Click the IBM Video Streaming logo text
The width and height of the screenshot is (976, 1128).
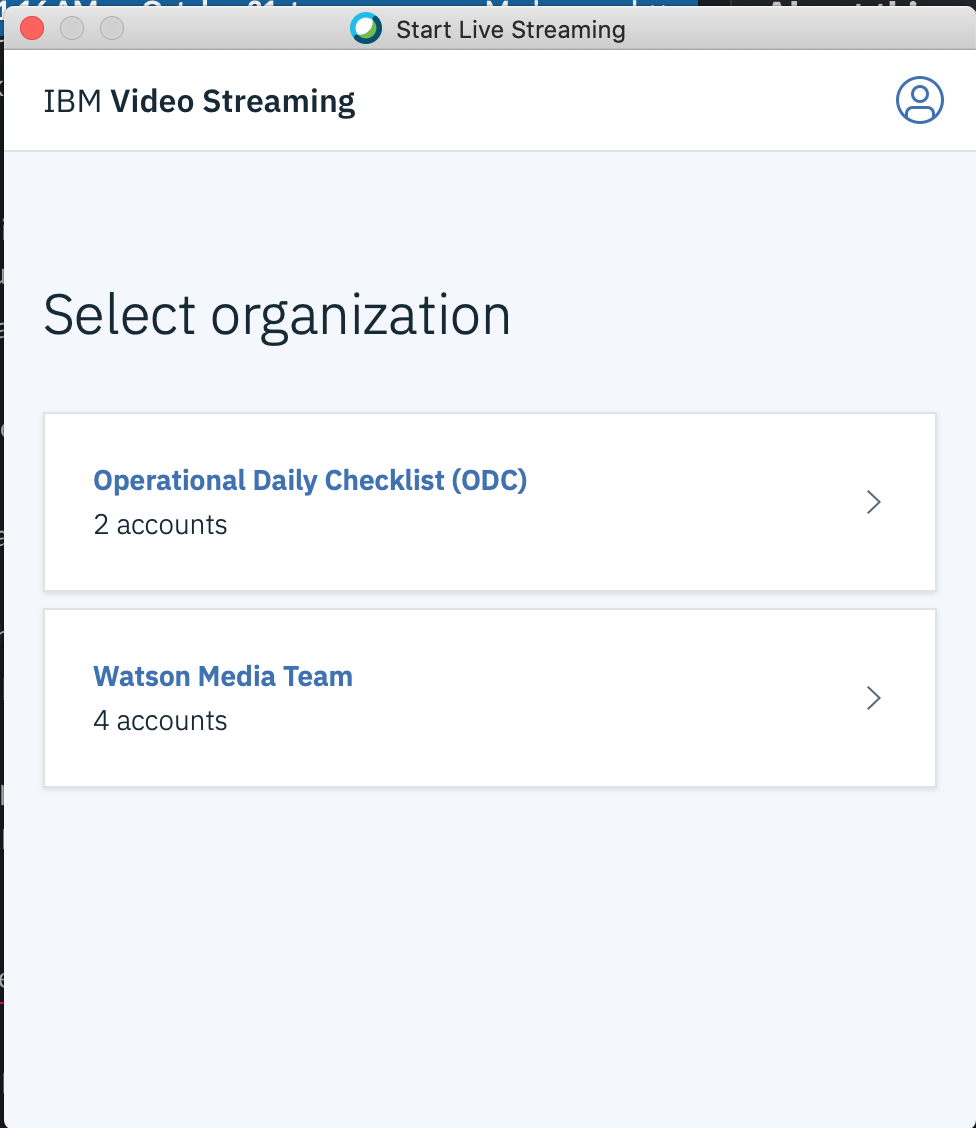coord(199,101)
